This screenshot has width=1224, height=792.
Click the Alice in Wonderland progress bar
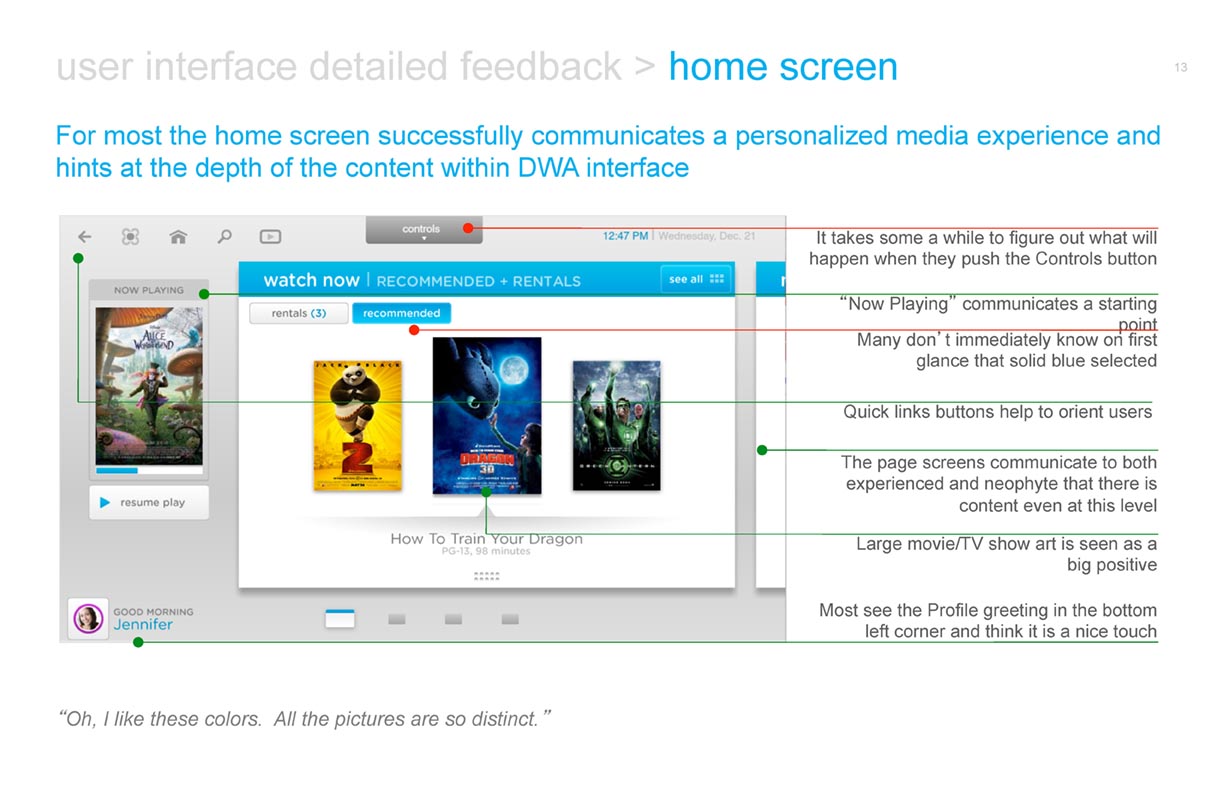148,470
